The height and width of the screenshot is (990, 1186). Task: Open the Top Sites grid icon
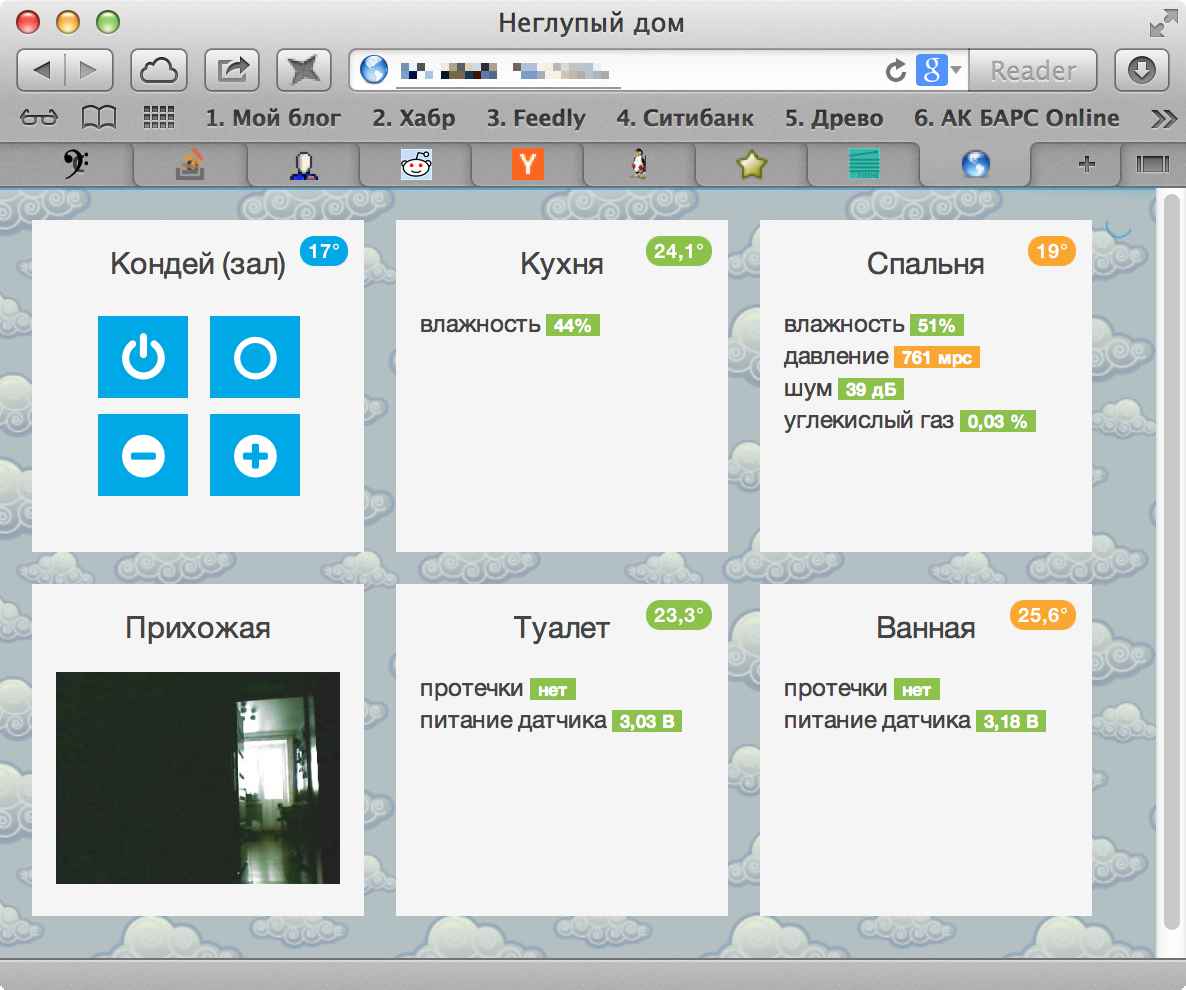tap(159, 118)
